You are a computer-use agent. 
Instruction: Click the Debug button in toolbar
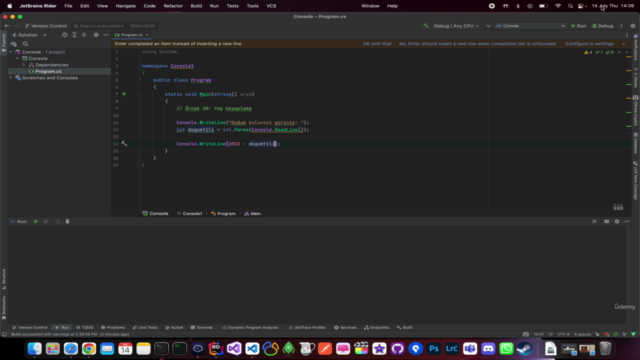[602, 26]
